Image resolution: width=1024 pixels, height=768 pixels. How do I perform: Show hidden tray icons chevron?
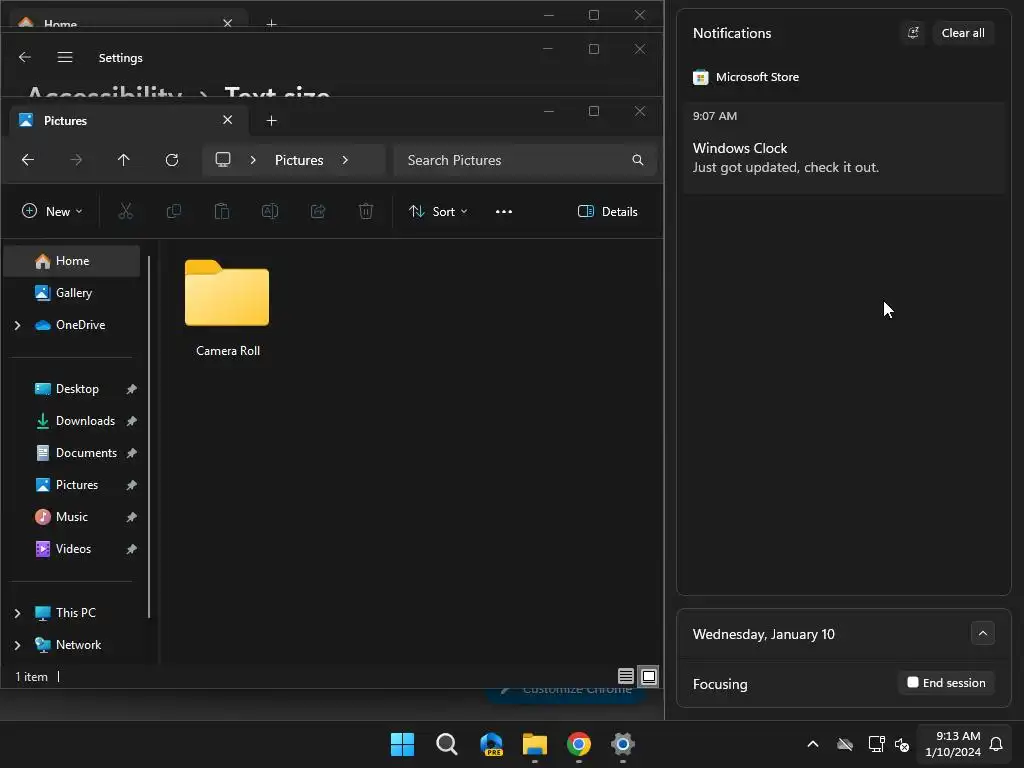coord(813,744)
